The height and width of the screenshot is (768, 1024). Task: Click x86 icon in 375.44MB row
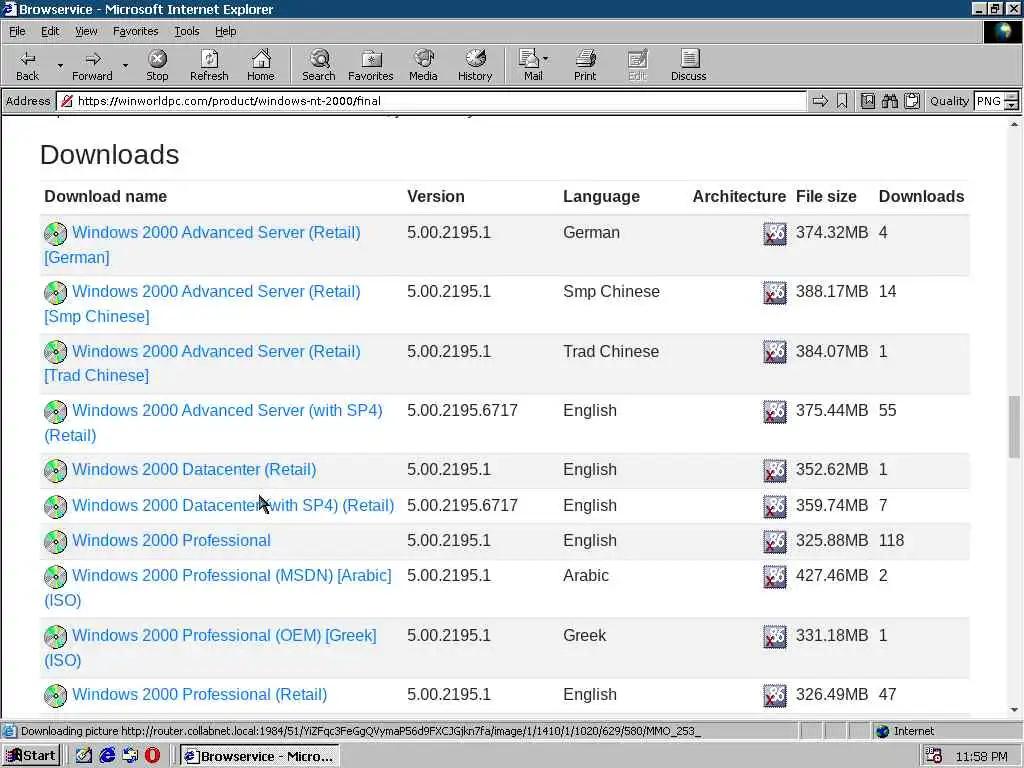click(x=775, y=412)
